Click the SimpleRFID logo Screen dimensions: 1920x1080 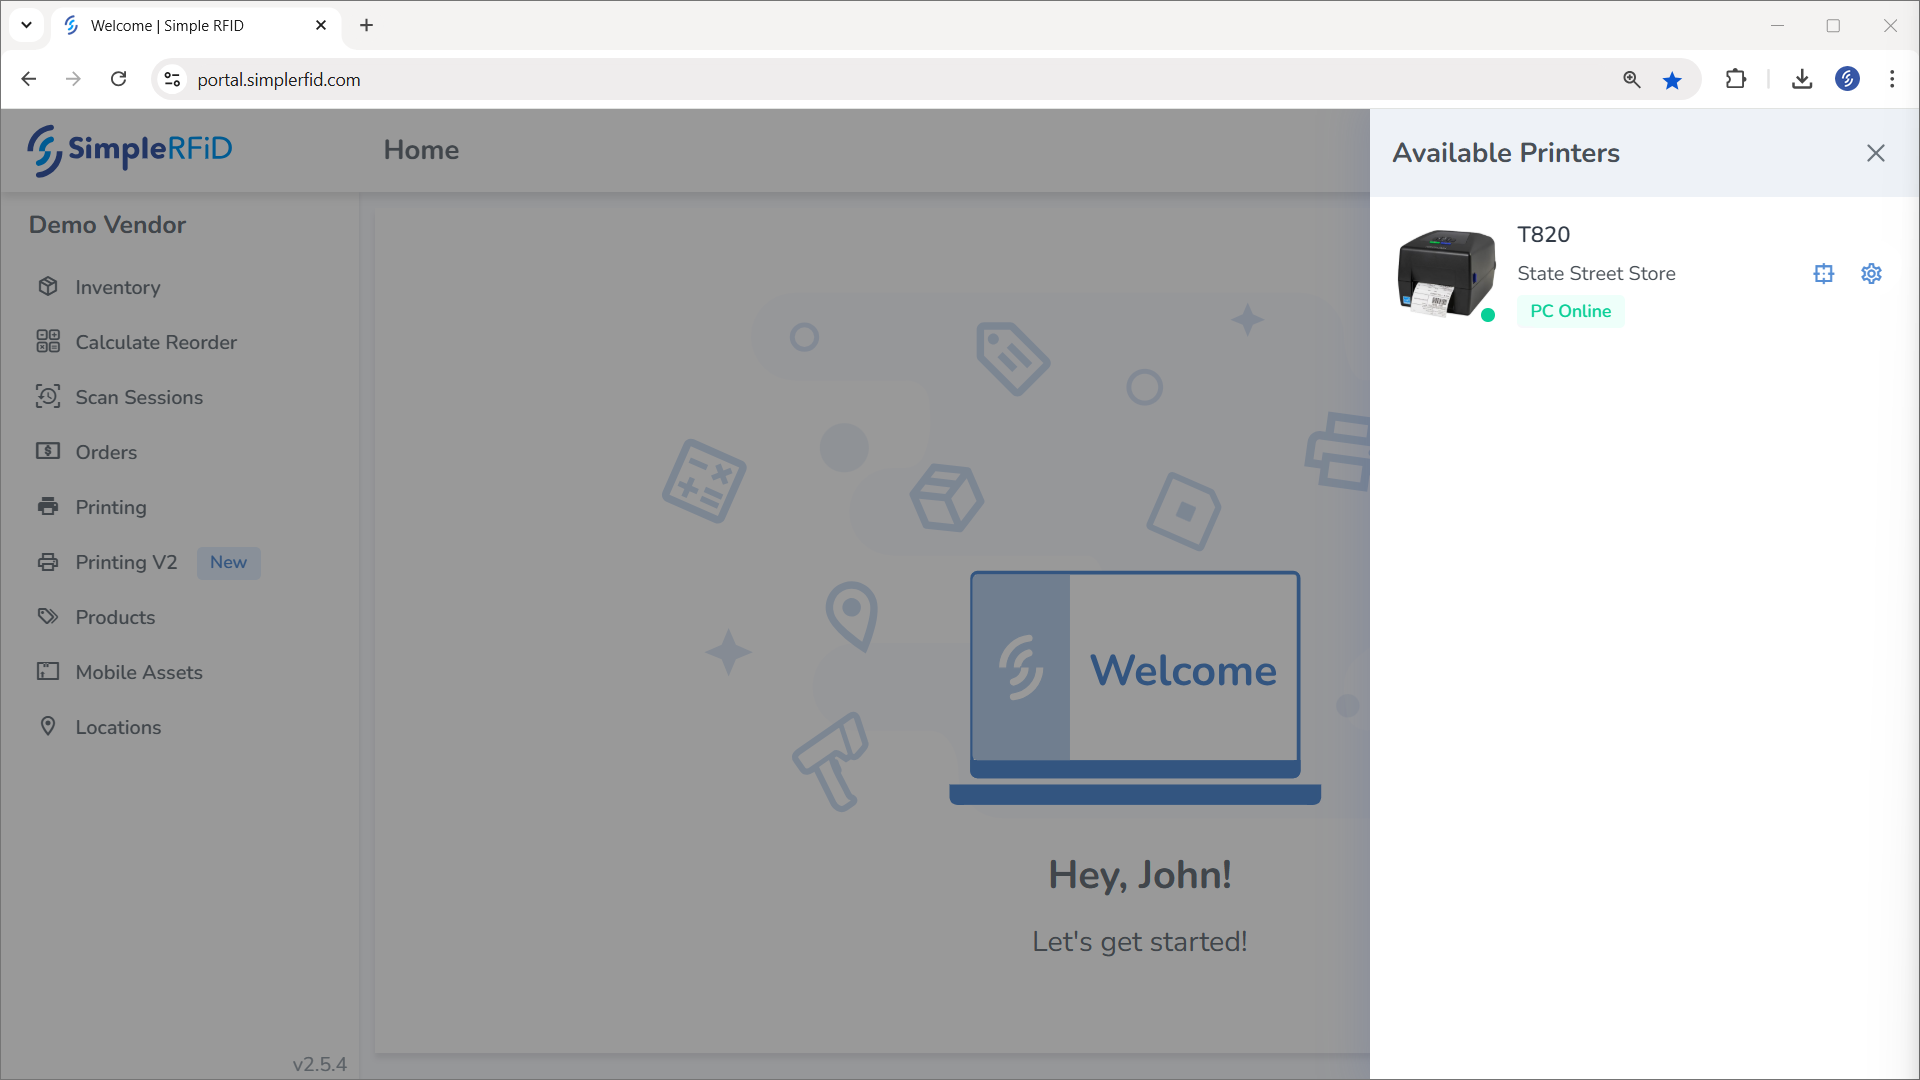click(130, 150)
